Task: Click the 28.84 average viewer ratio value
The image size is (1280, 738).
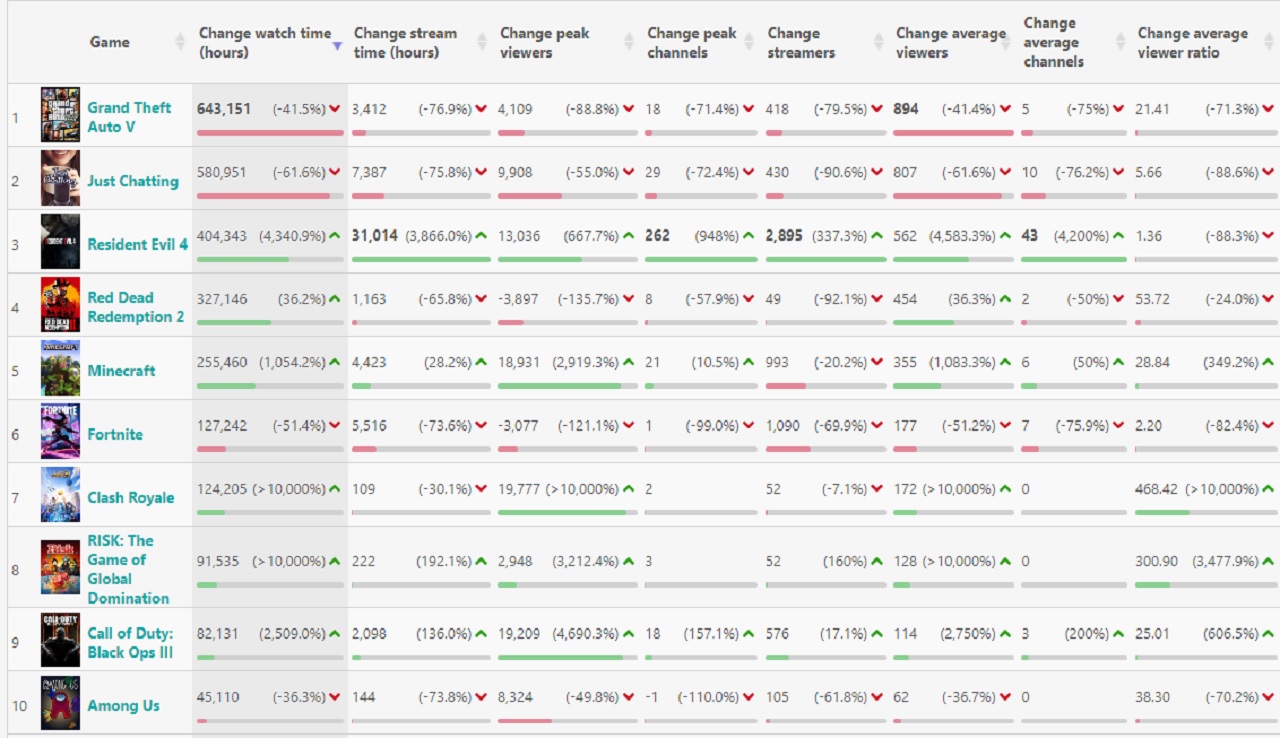Action: click(1152, 362)
